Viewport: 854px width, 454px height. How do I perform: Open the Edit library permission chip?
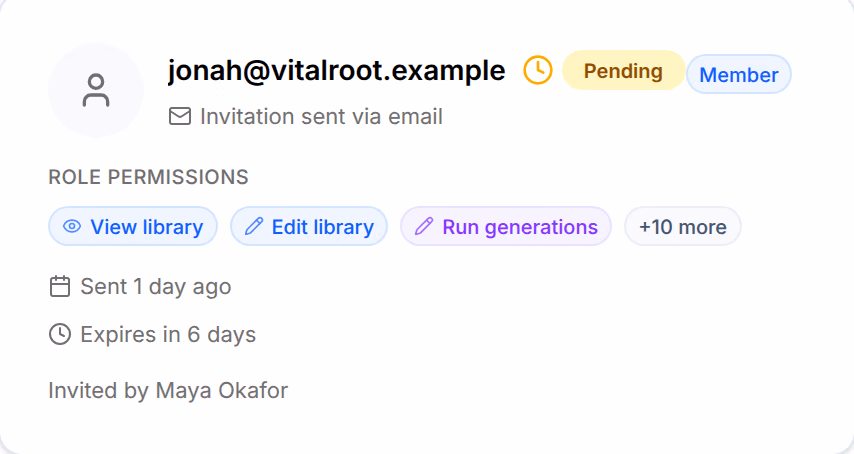[x=309, y=226]
